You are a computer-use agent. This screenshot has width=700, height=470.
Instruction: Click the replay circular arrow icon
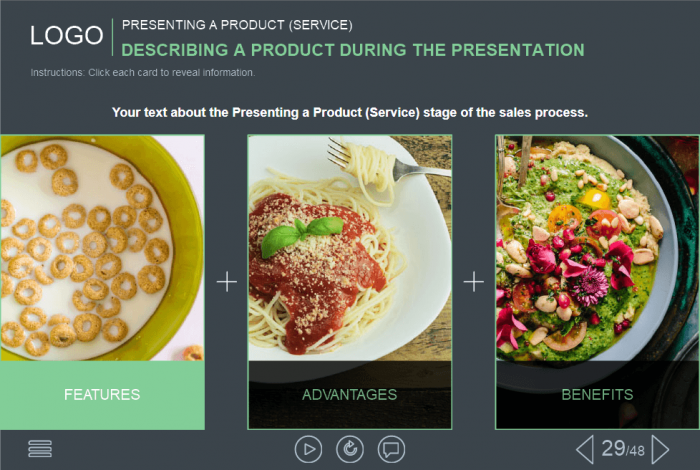[350, 449]
